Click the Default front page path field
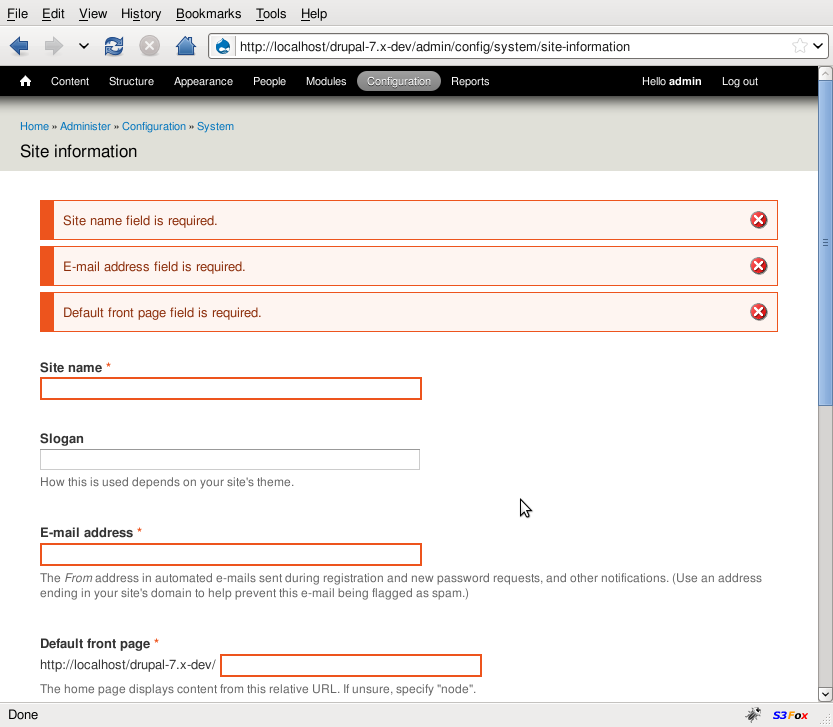Screen dimensions: 833x727 point(351,666)
